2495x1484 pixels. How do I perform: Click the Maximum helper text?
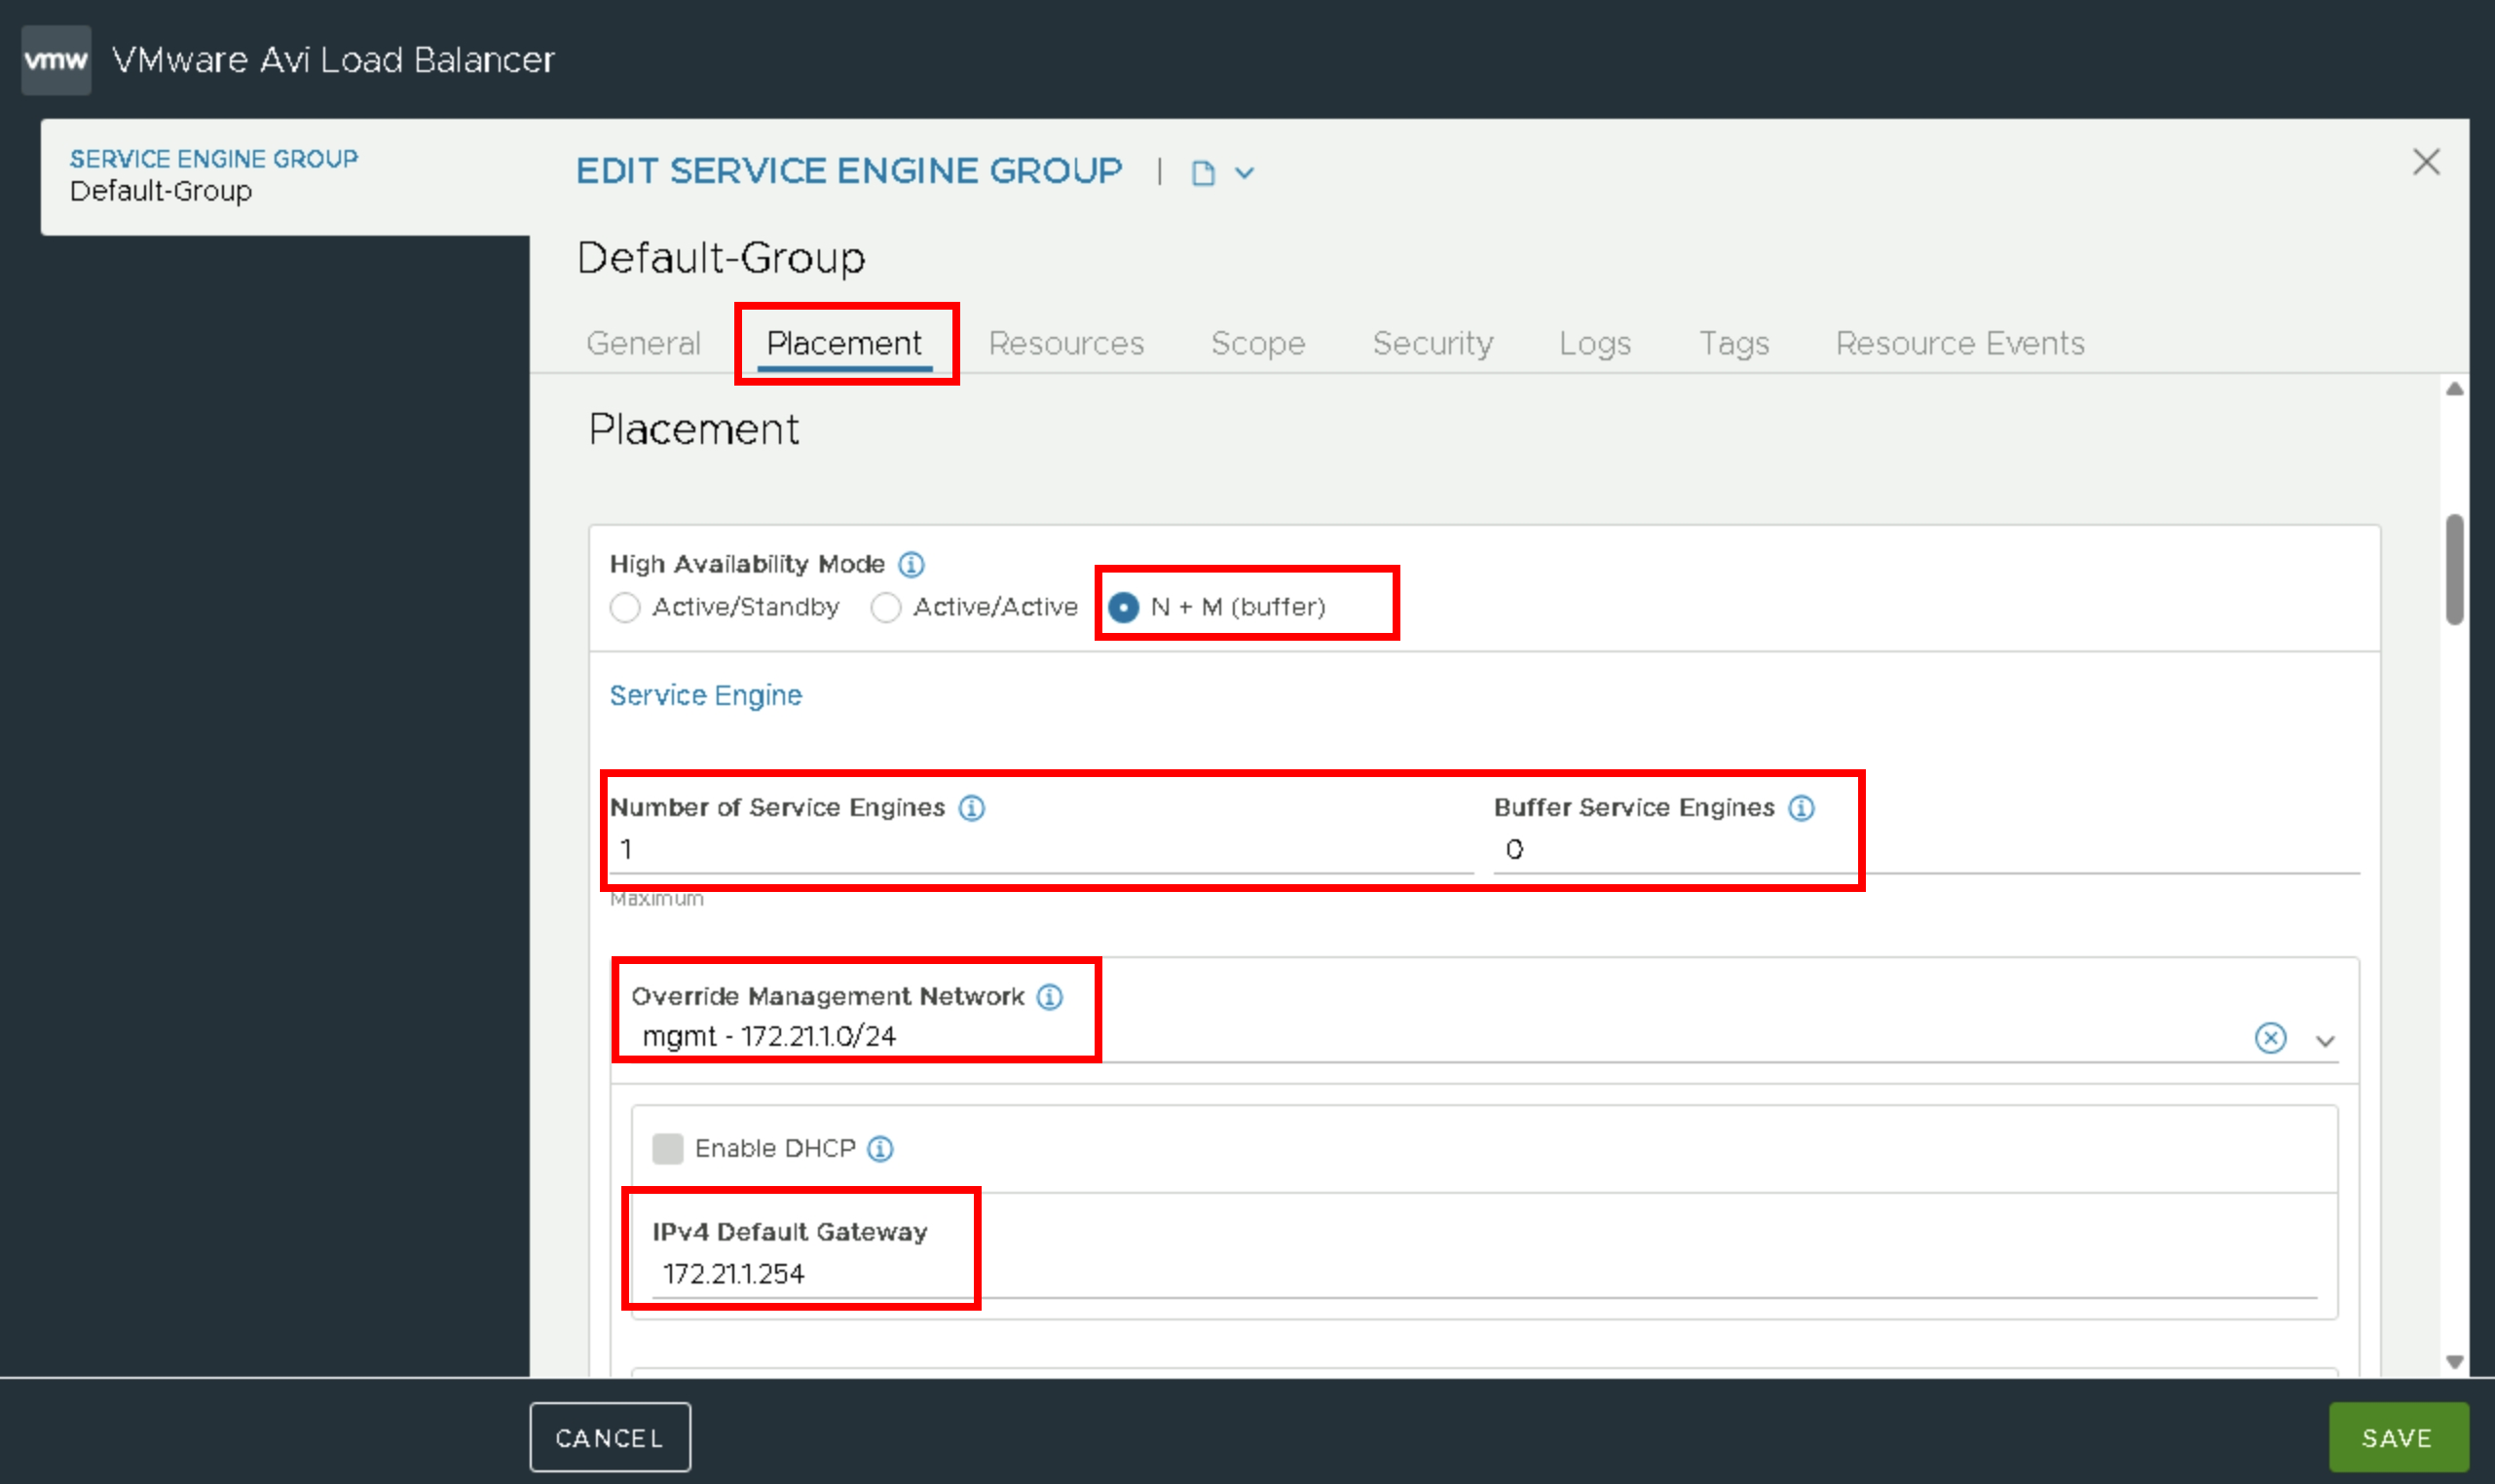point(656,899)
